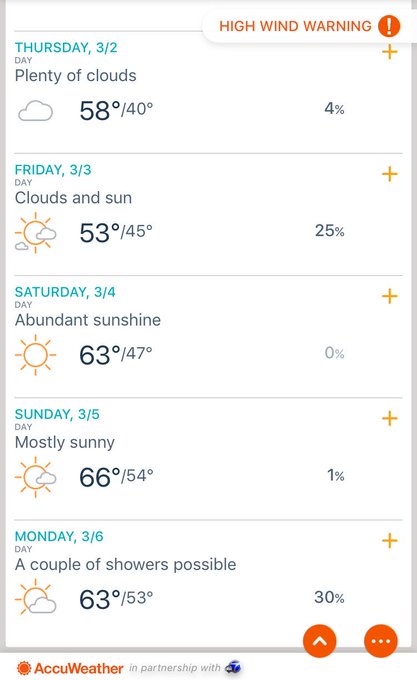Select the Thursday, 3/2 heading

66,47
